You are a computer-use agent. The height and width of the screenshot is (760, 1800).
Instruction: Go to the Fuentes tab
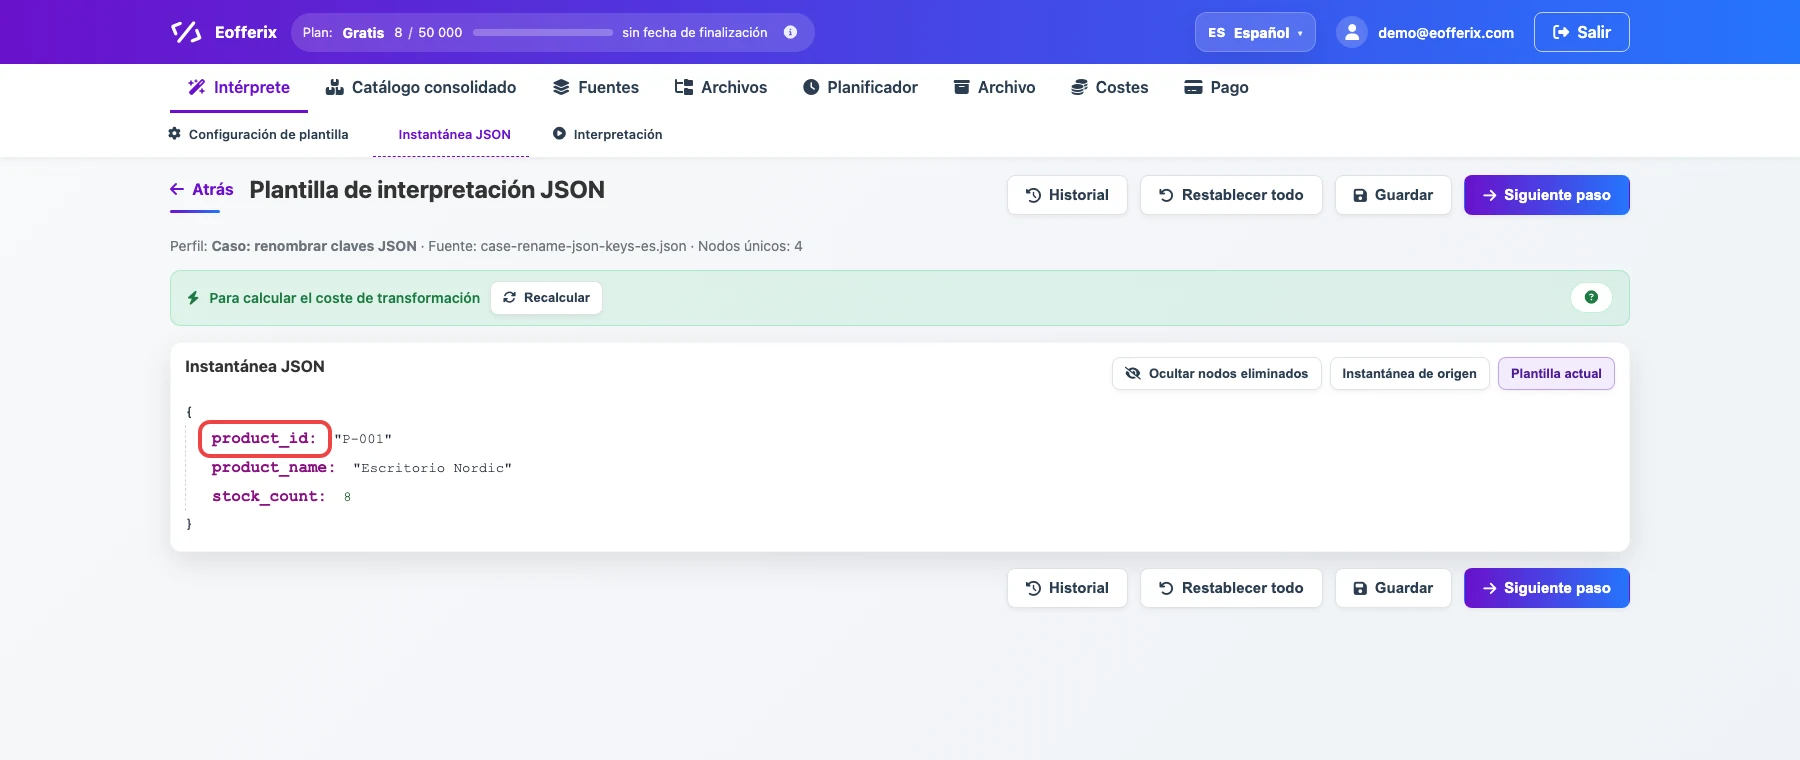click(x=596, y=87)
